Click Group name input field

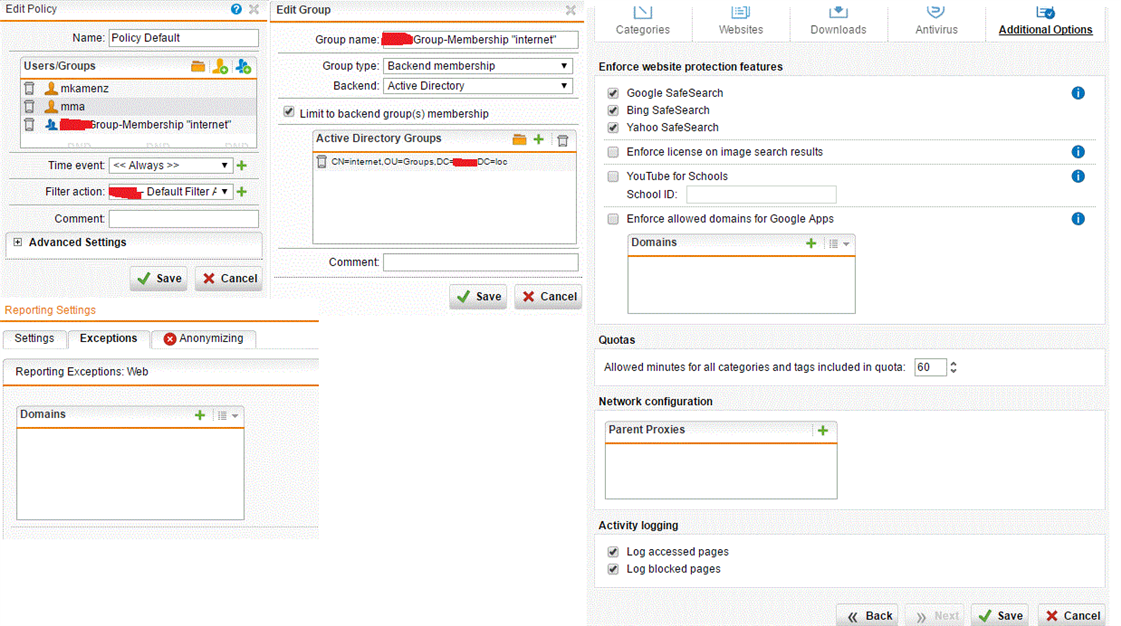tap(480, 39)
